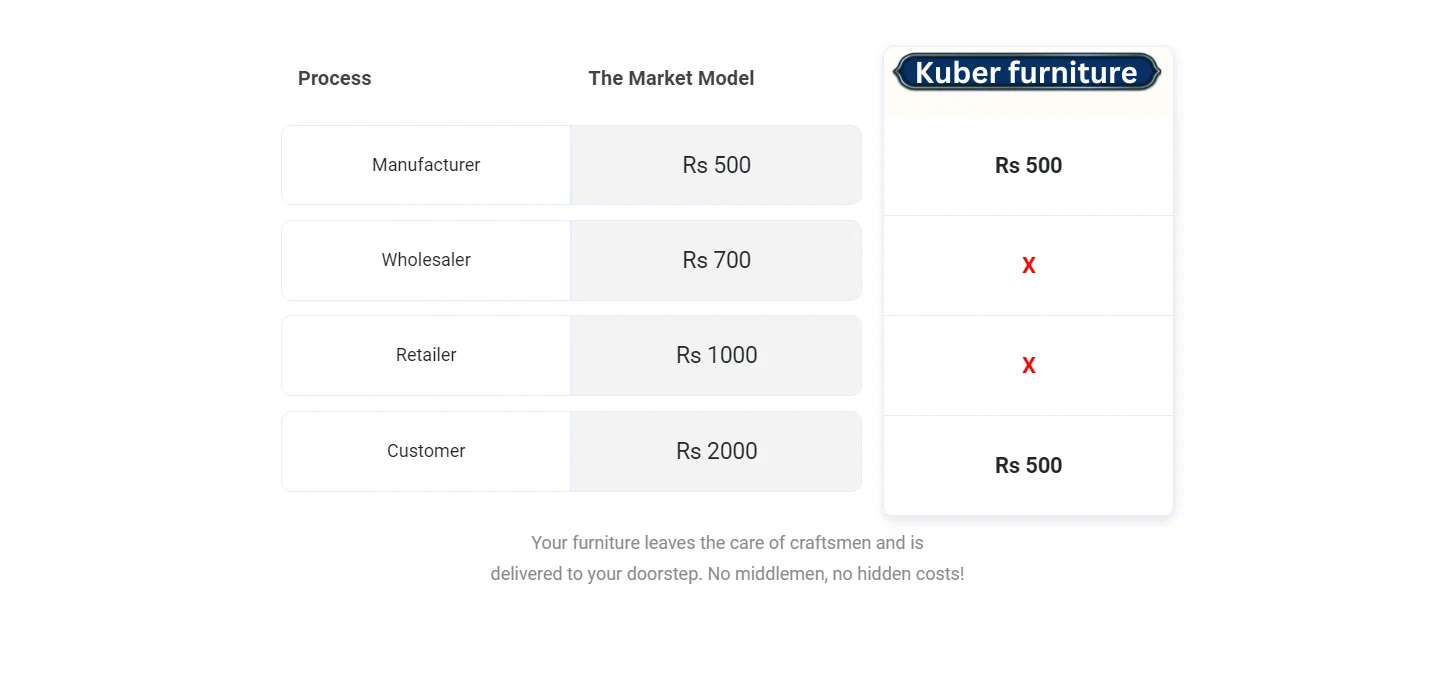Click the red X in the Wholesaler row
Screen dimensions: 1452x692
coord(1028,266)
